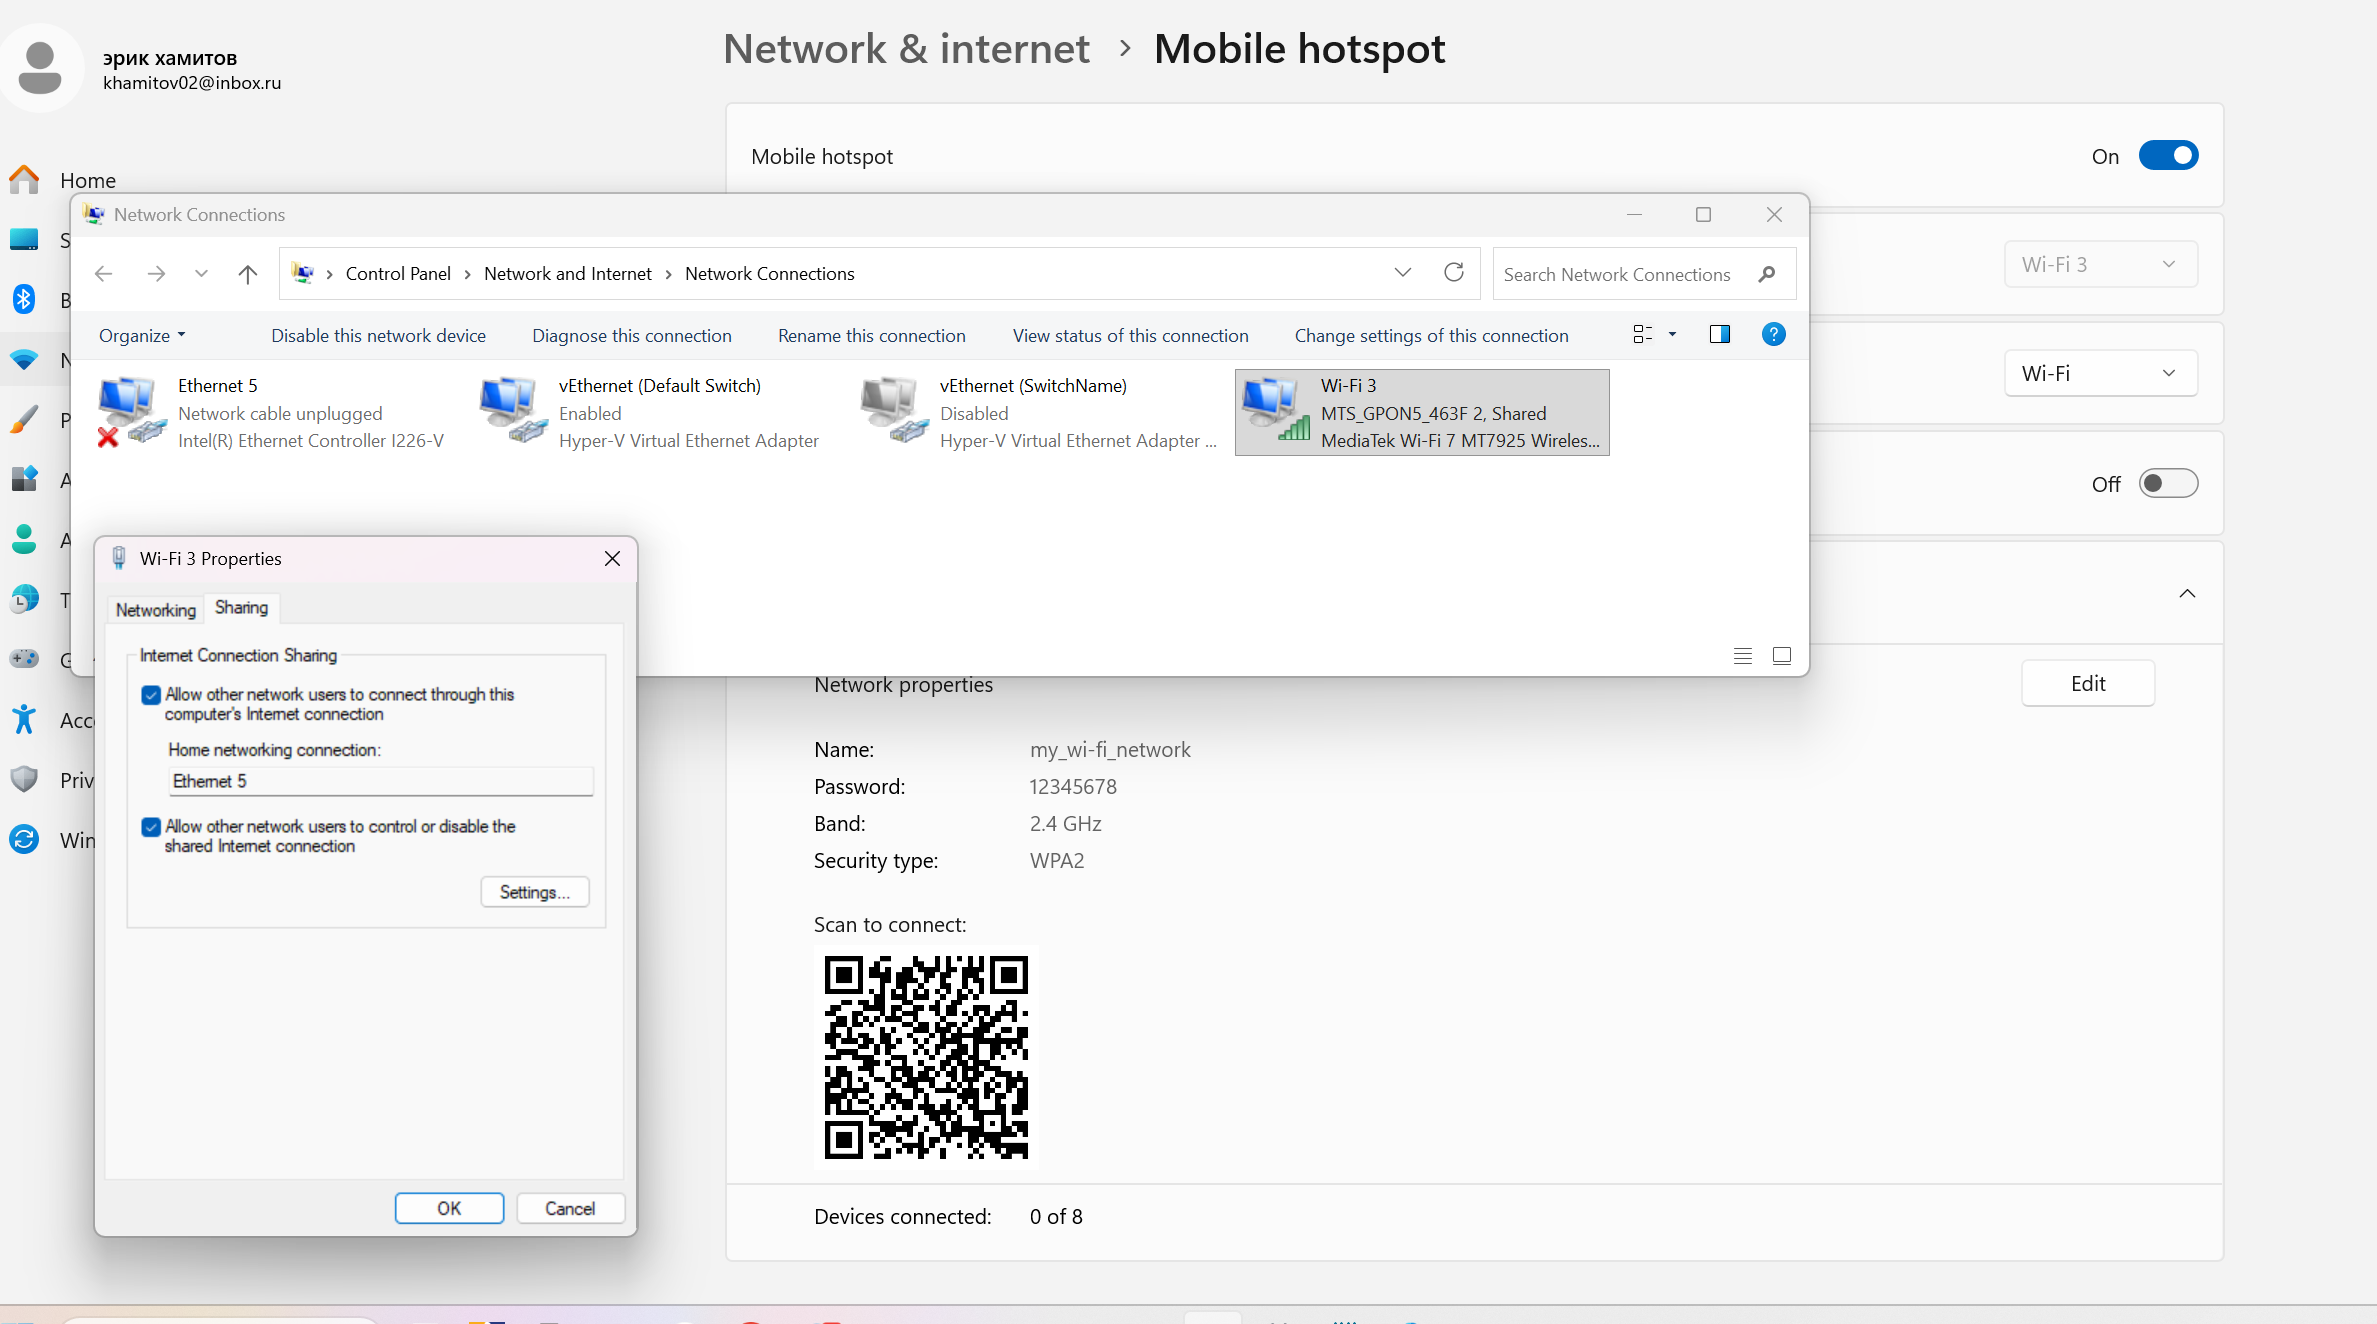The height and width of the screenshot is (1324, 2377).
Task: Click Disable this network device
Action: 378,336
